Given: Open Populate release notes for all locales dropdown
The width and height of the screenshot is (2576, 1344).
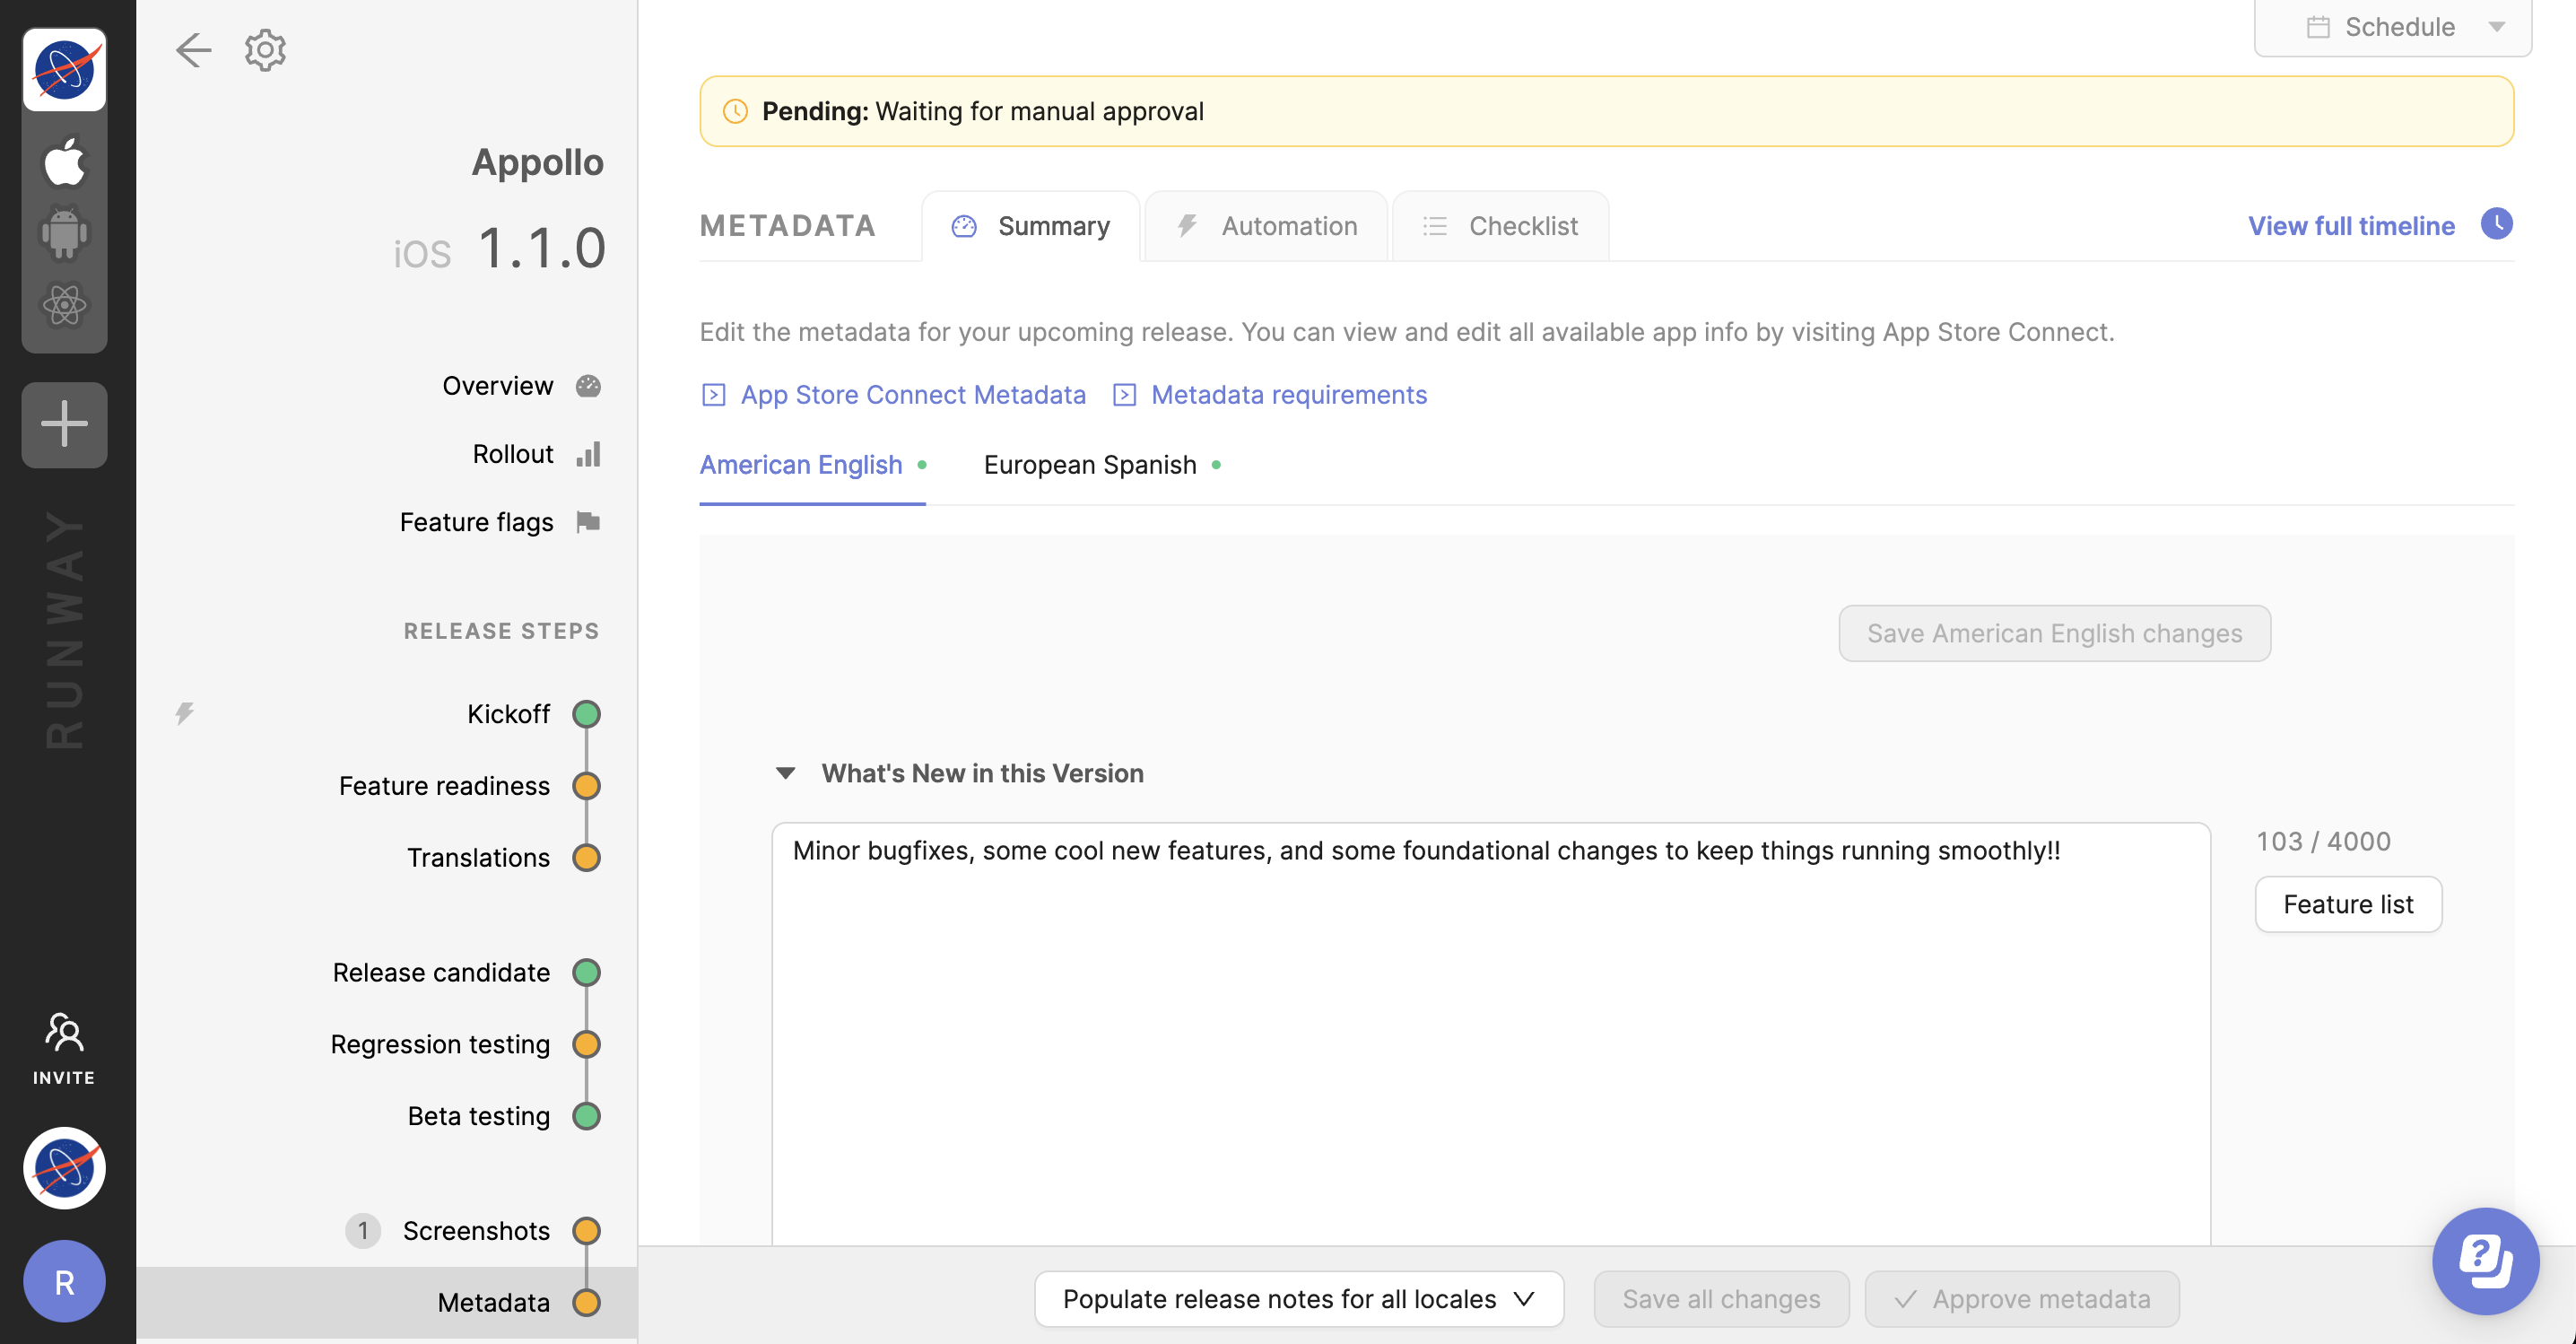Looking at the screenshot, I should point(1298,1299).
